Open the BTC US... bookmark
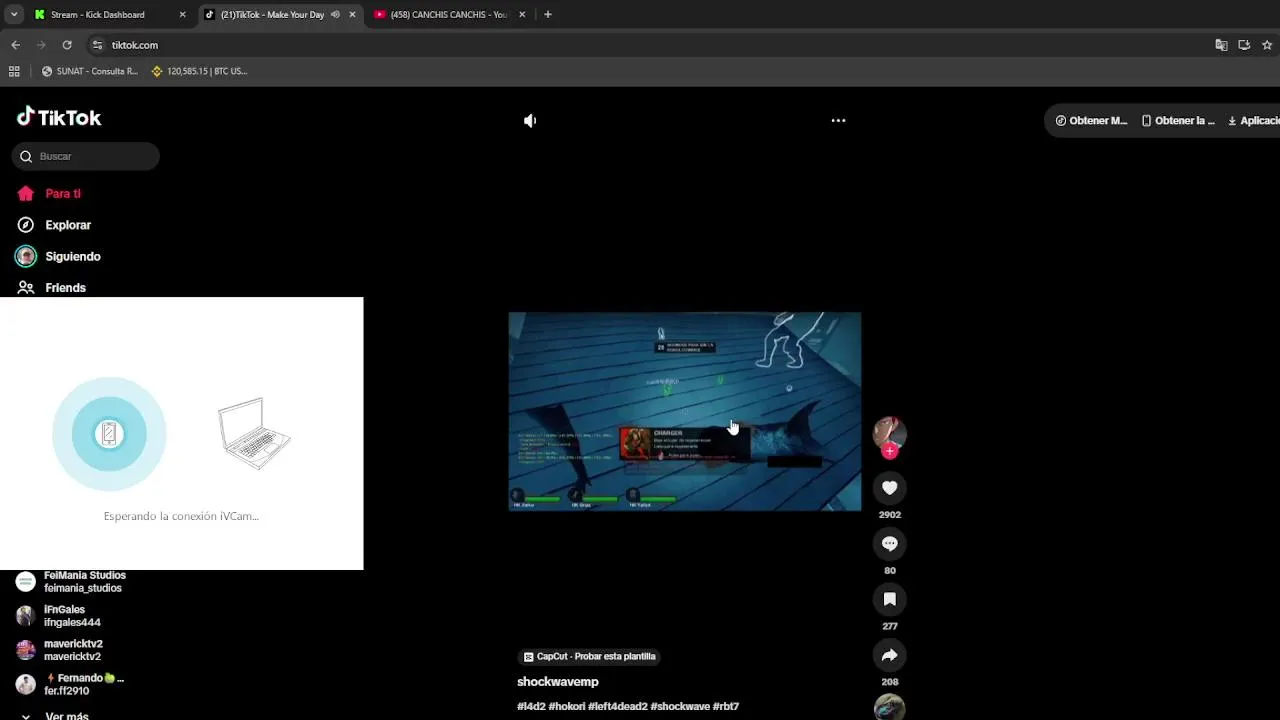 click(x=199, y=71)
